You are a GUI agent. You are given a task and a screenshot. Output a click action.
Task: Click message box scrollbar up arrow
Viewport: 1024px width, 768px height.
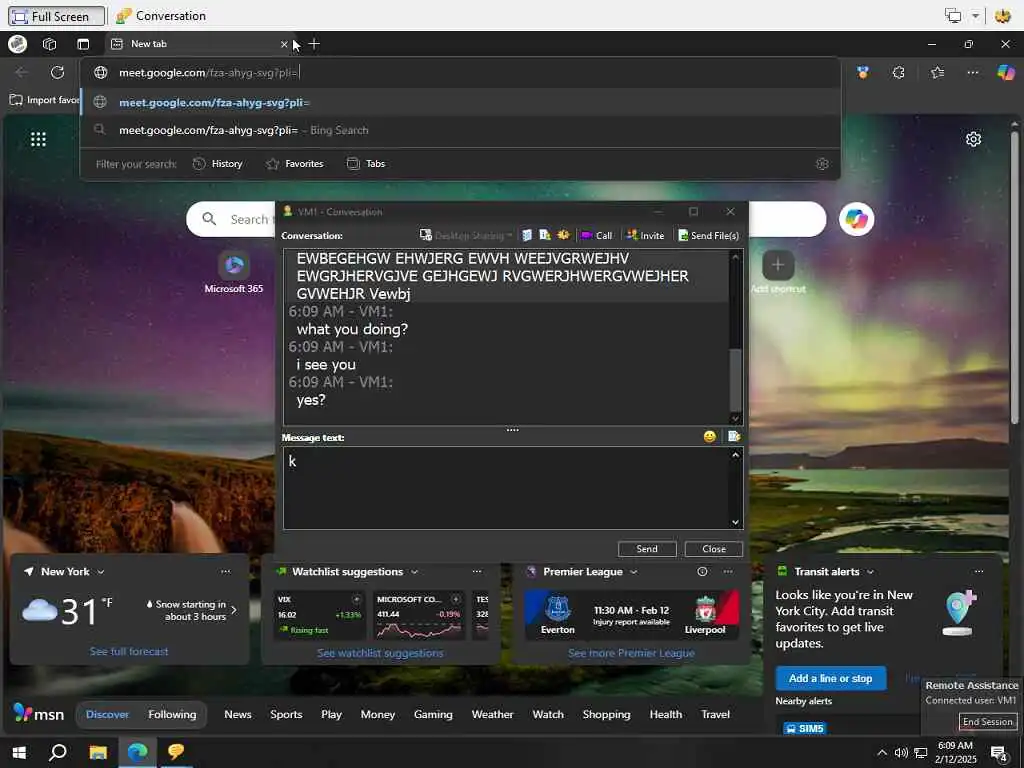pyautogui.click(x=735, y=455)
